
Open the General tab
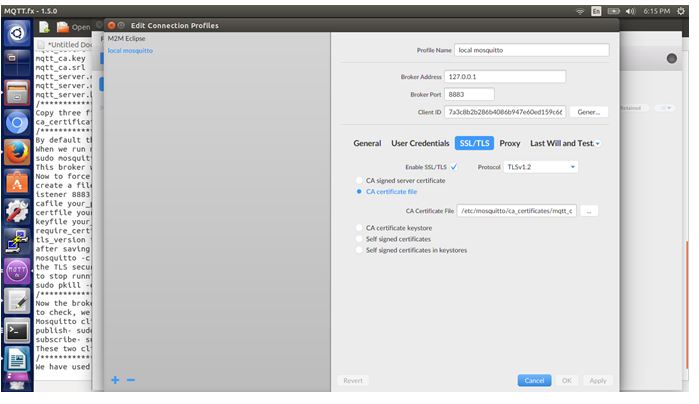click(367, 143)
